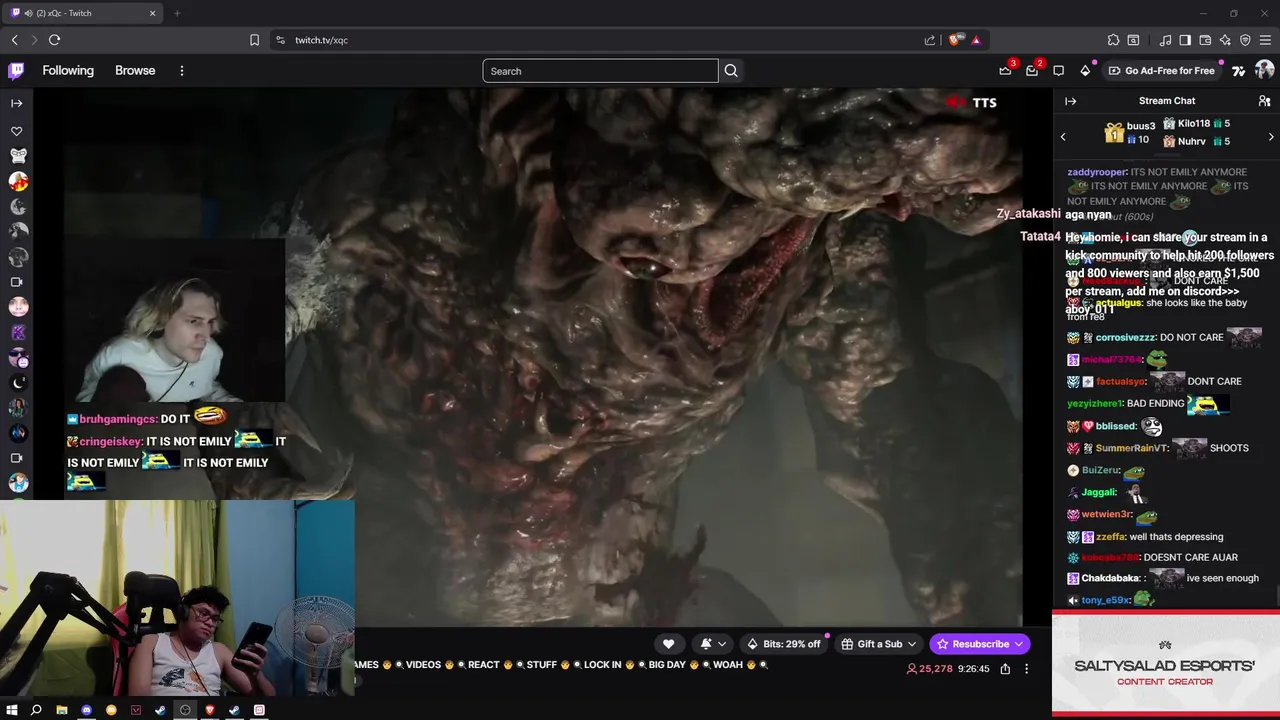Click the Resubscribe button
The width and height of the screenshot is (1280, 720).
980,644
